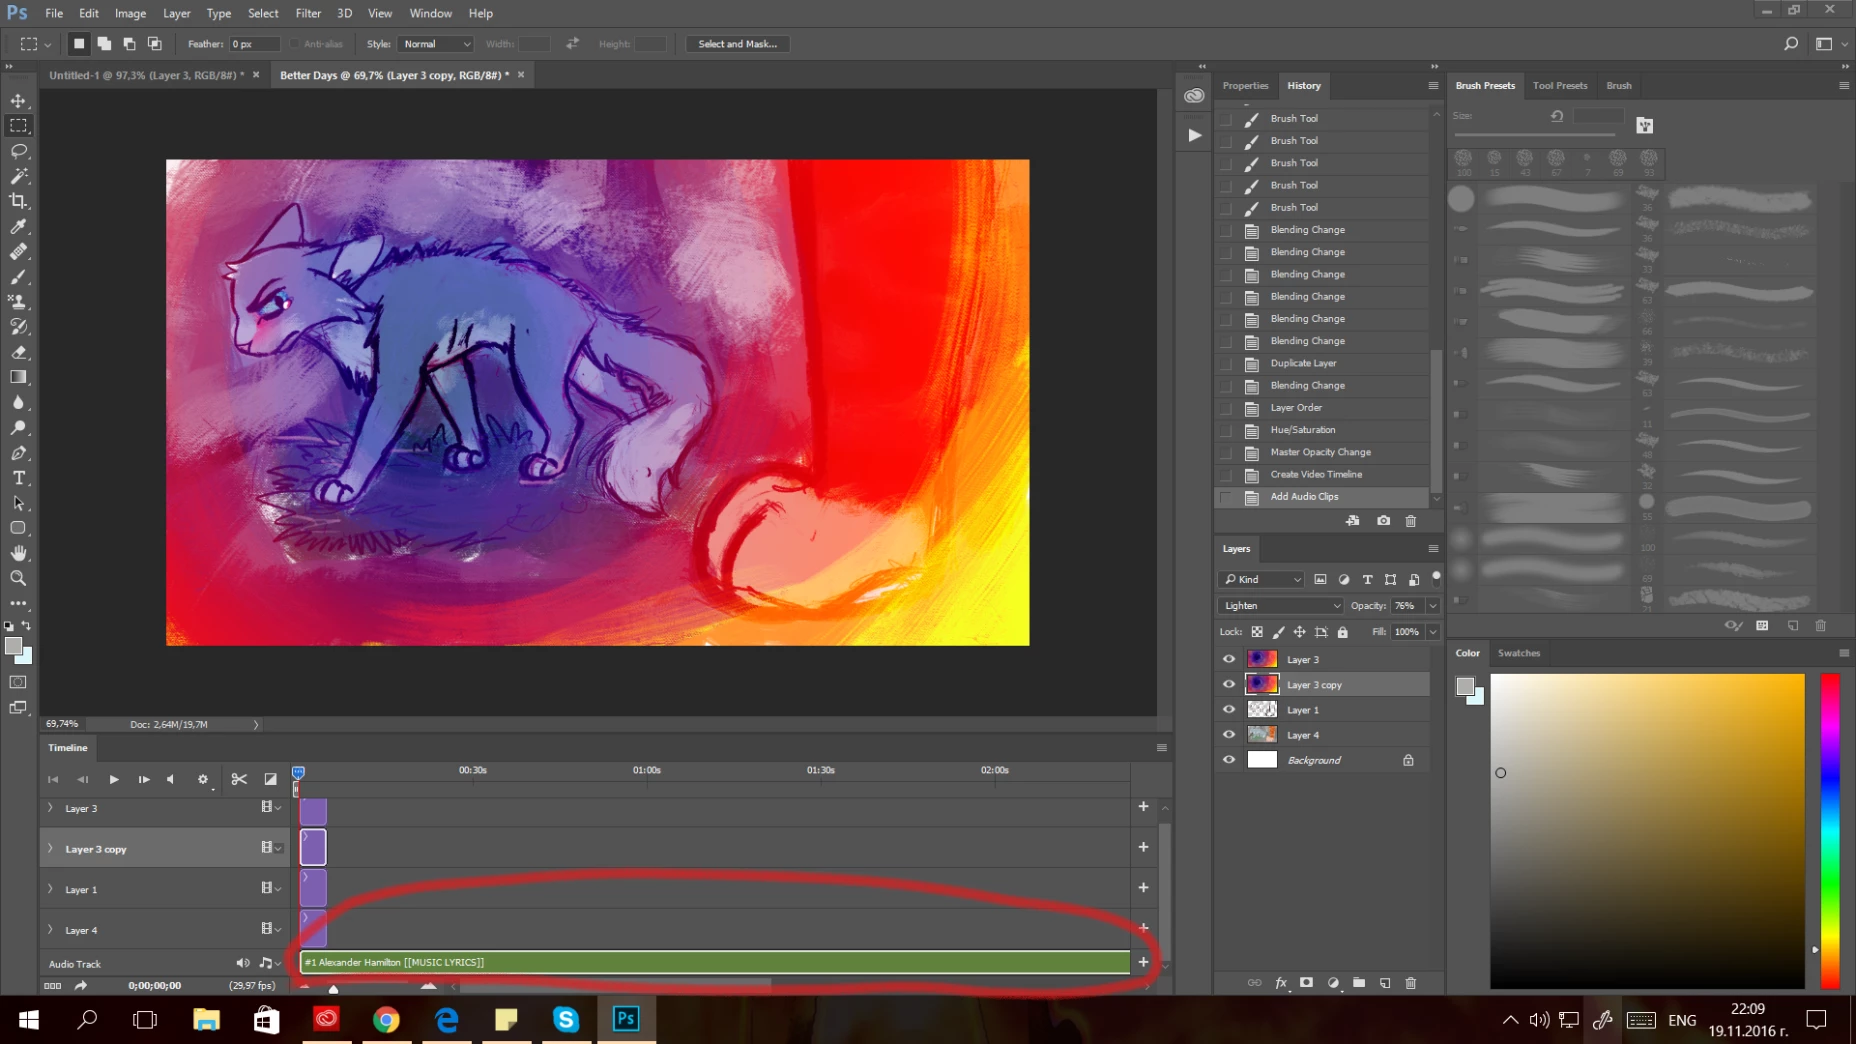This screenshot has height=1044, width=1856.
Task: Open the Image menu
Action: tap(130, 13)
